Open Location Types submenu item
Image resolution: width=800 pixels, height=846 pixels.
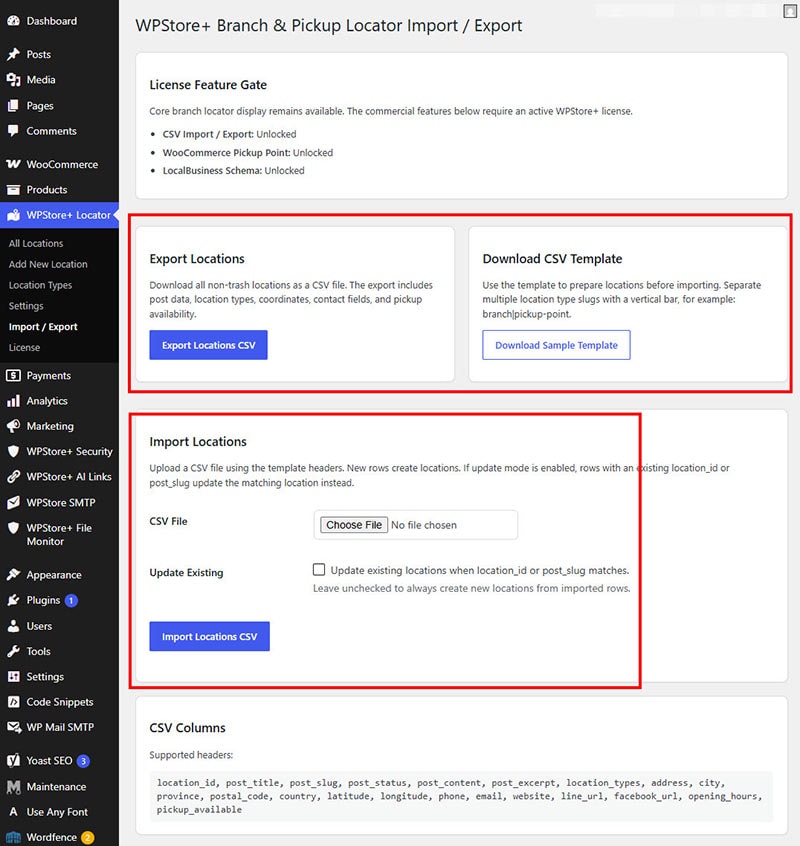(x=40, y=285)
